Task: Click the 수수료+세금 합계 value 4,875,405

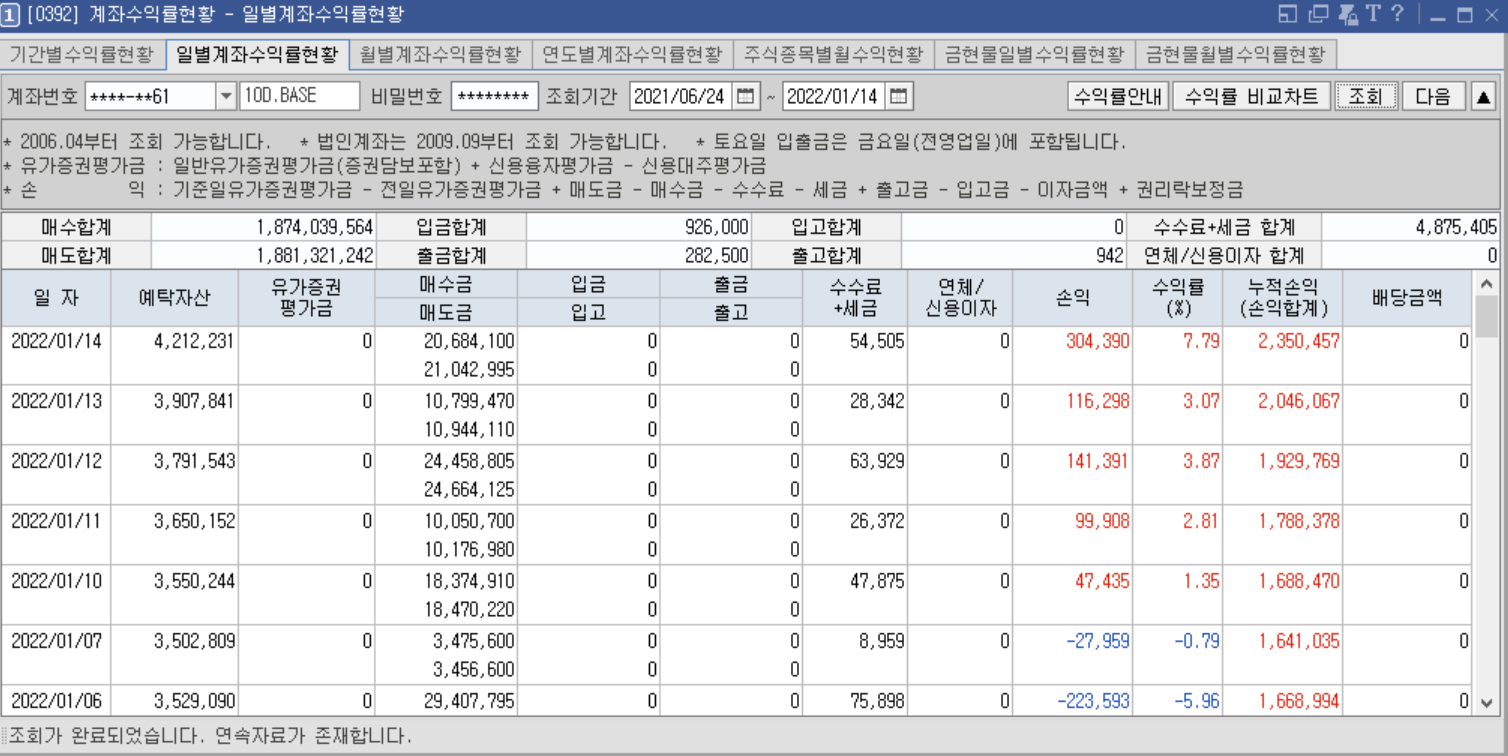Action: 1456,227
